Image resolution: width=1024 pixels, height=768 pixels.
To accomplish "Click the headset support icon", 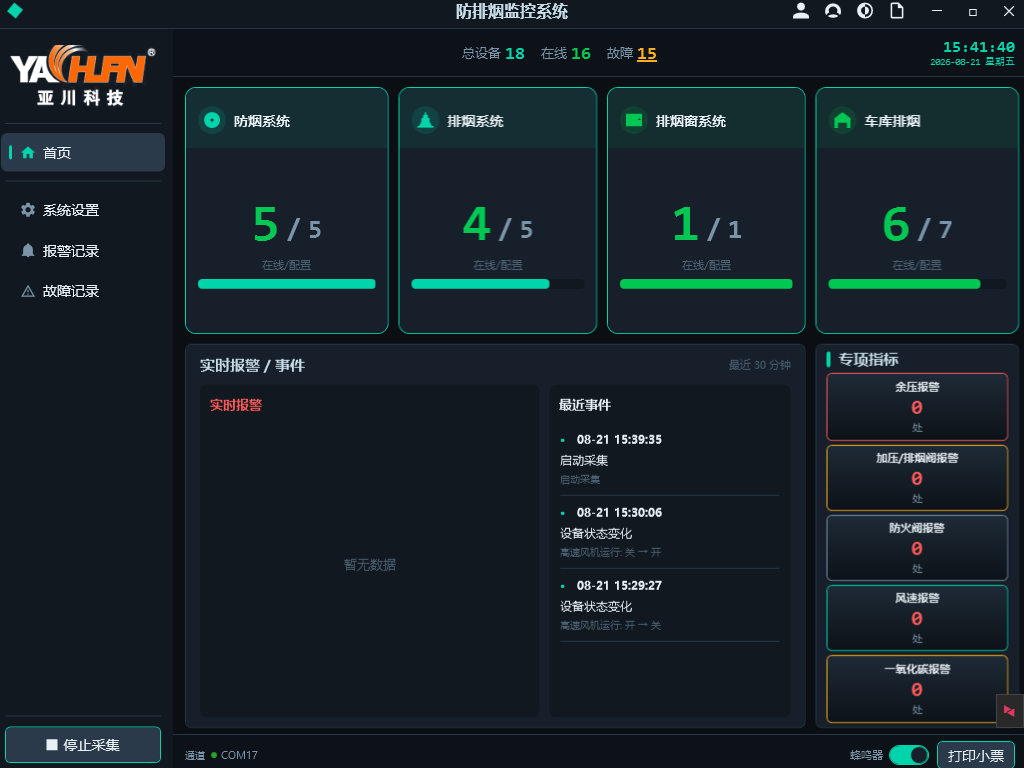I will click(833, 10).
